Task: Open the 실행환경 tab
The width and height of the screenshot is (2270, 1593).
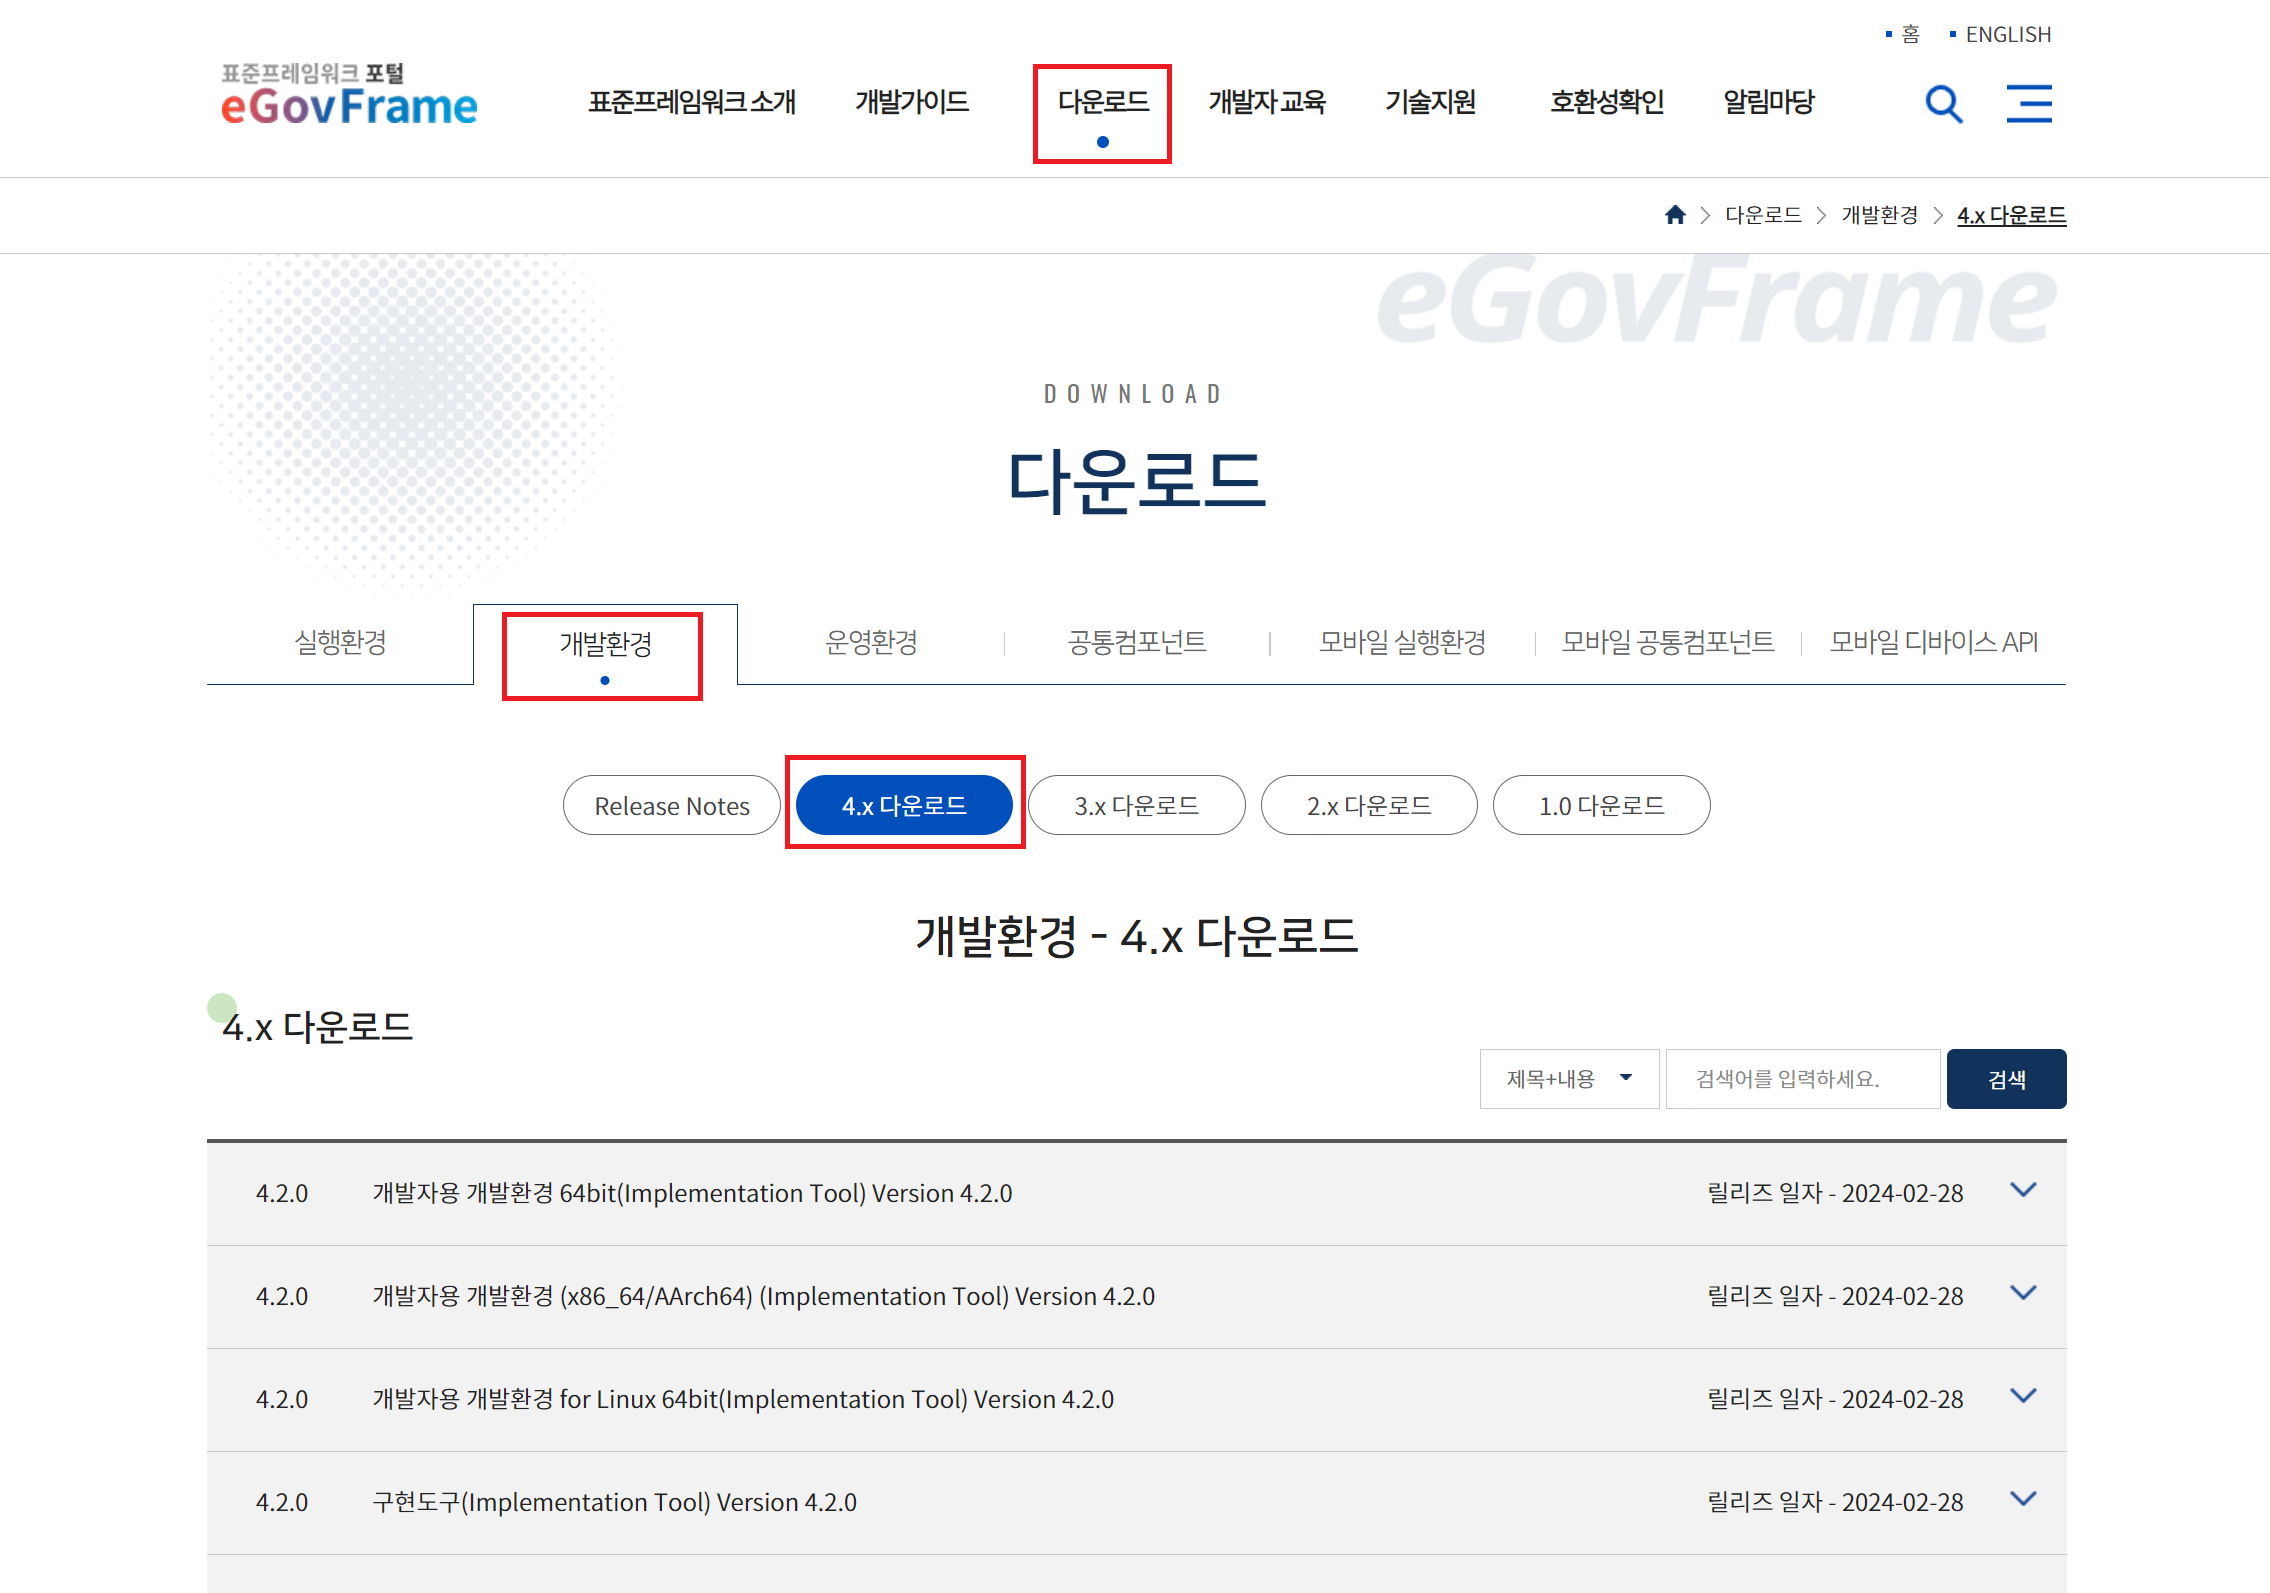Action: coord(340,642)
